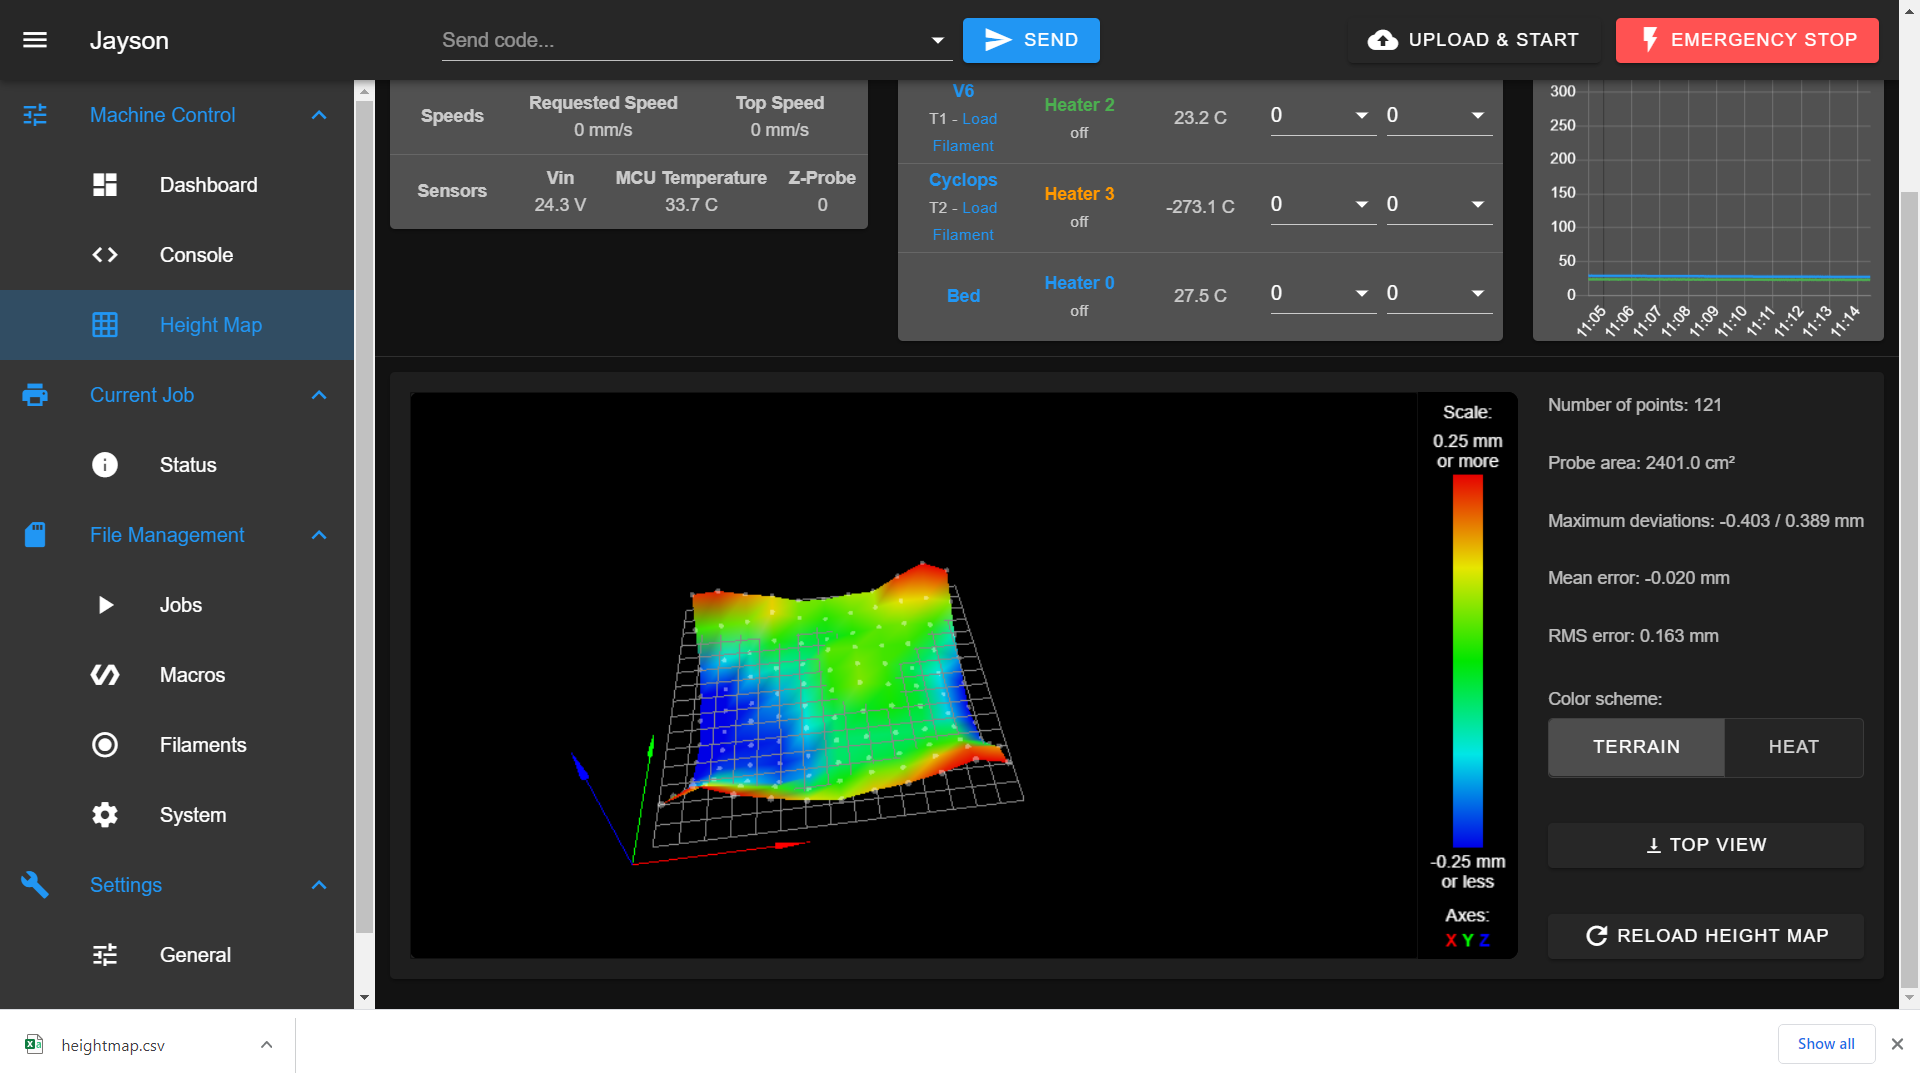
Task: Open the Jobs file list
Action: (x=177, y=605)
